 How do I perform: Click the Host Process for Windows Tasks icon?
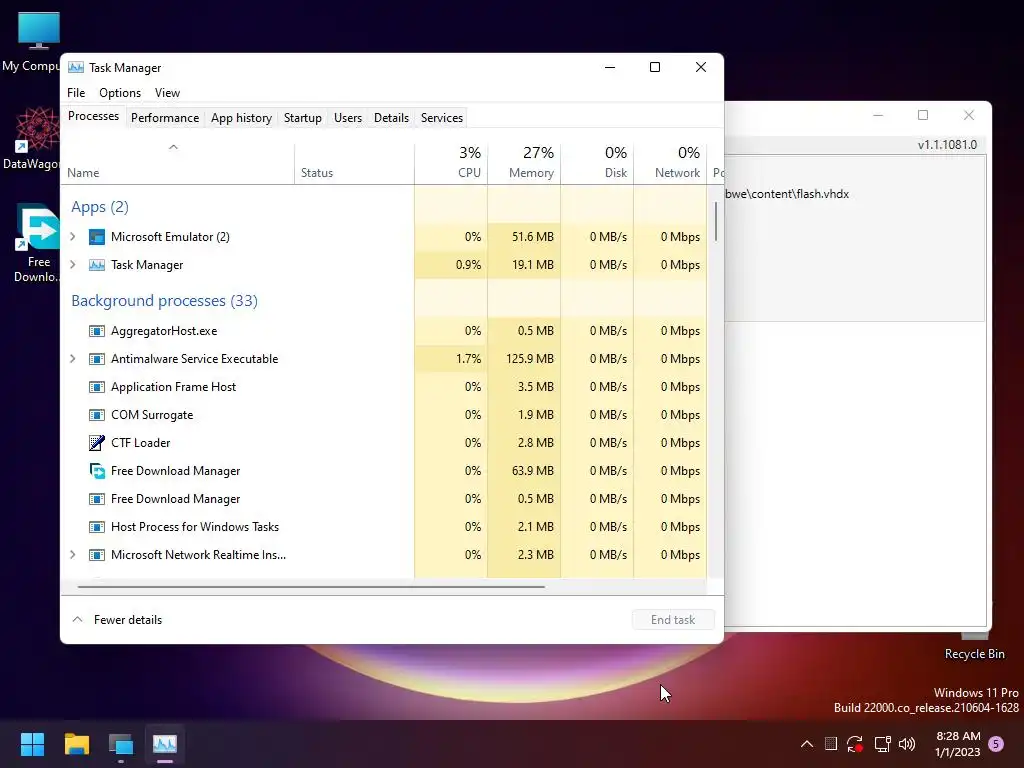[x=97, y=527]
